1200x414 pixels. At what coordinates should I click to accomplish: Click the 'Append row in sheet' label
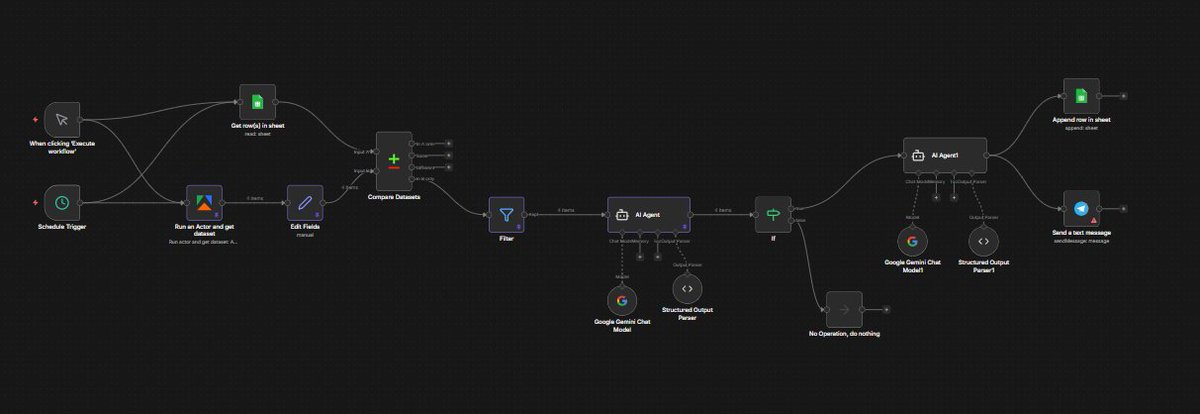coord(1081,120)
